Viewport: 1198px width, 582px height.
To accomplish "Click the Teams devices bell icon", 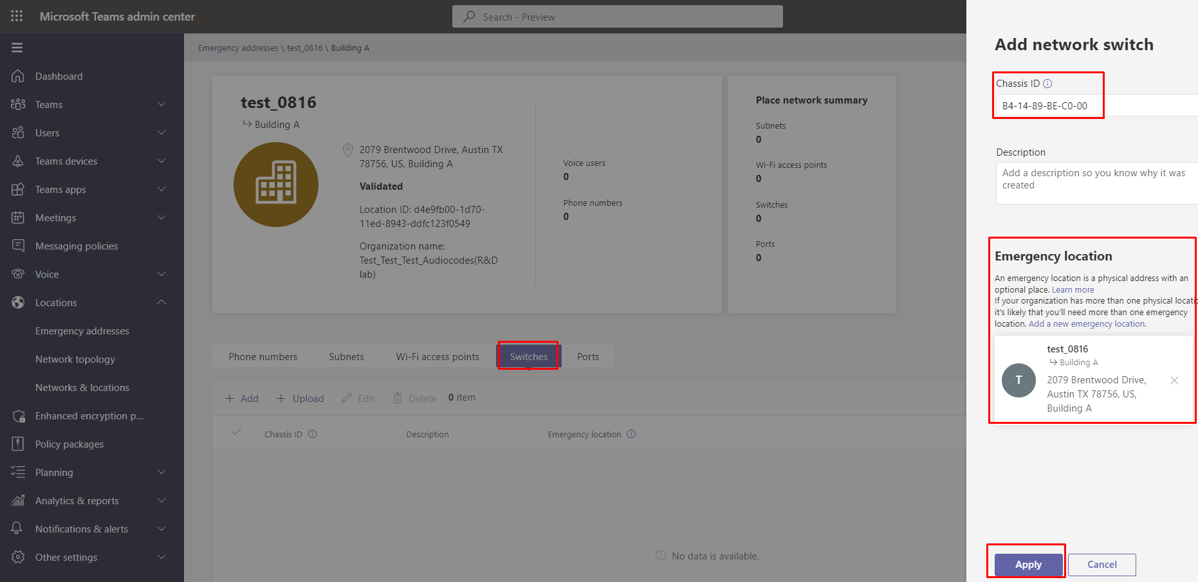I will [18, 161].
